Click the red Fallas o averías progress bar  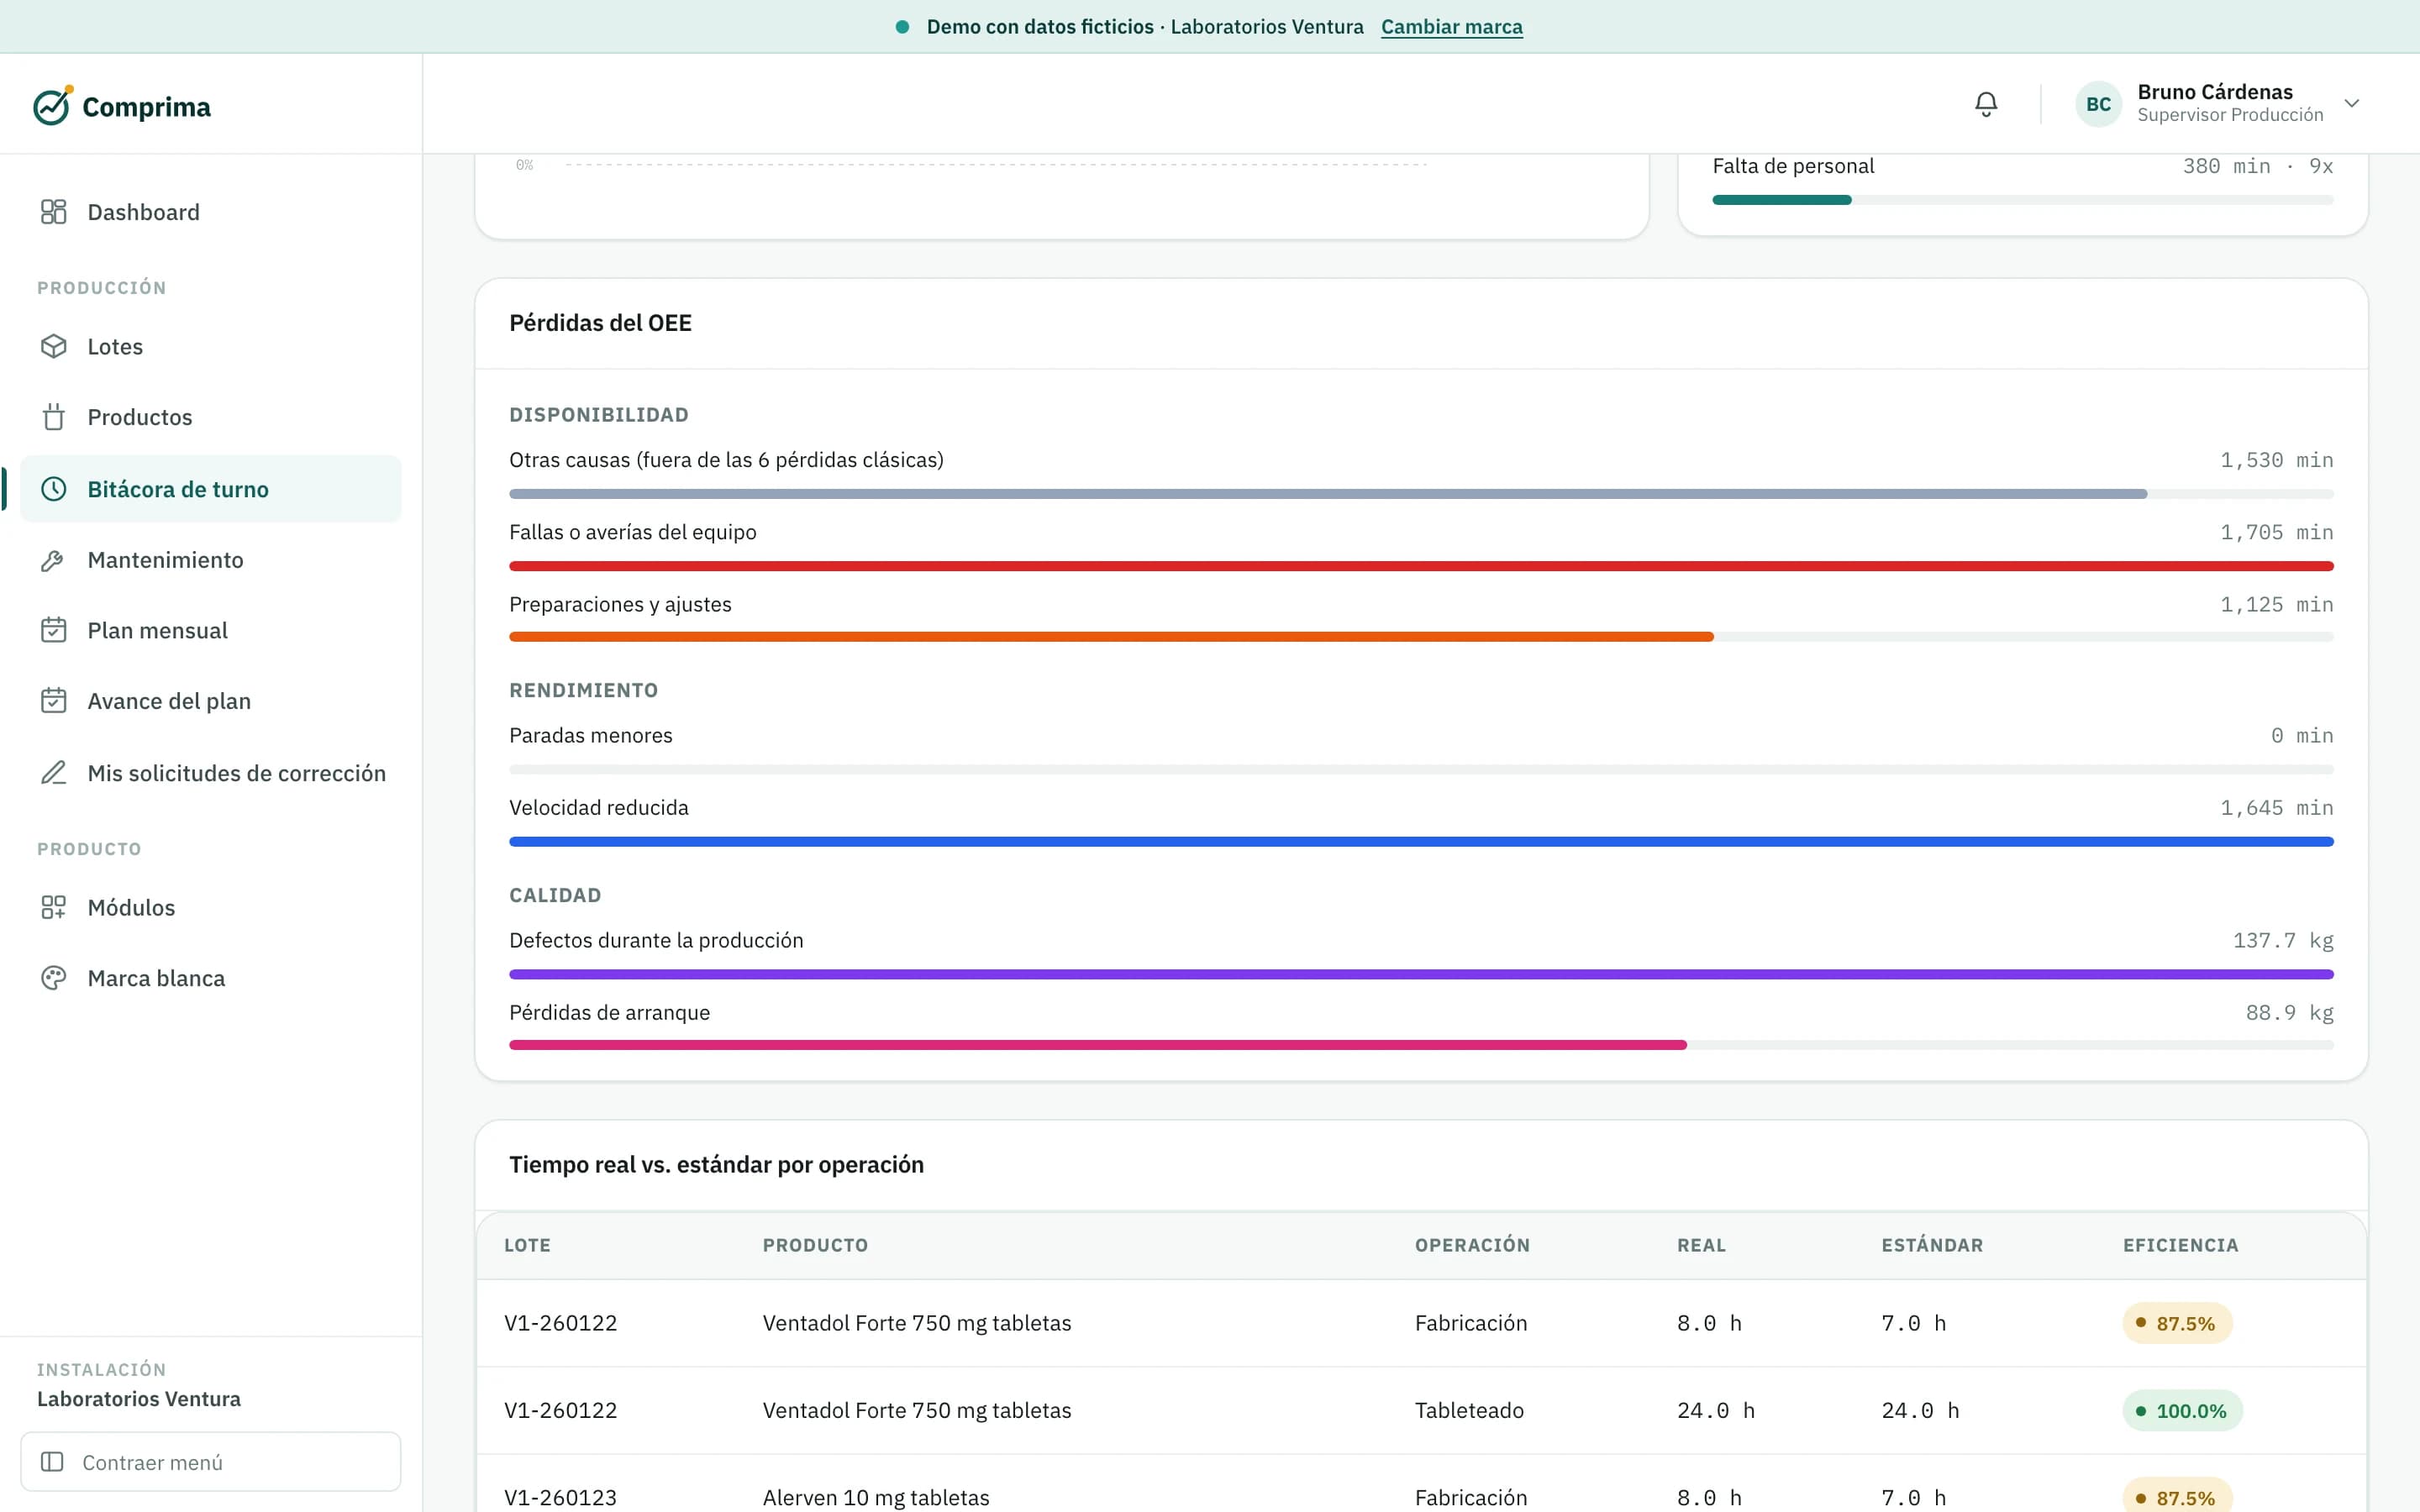tap(1421, 566)
